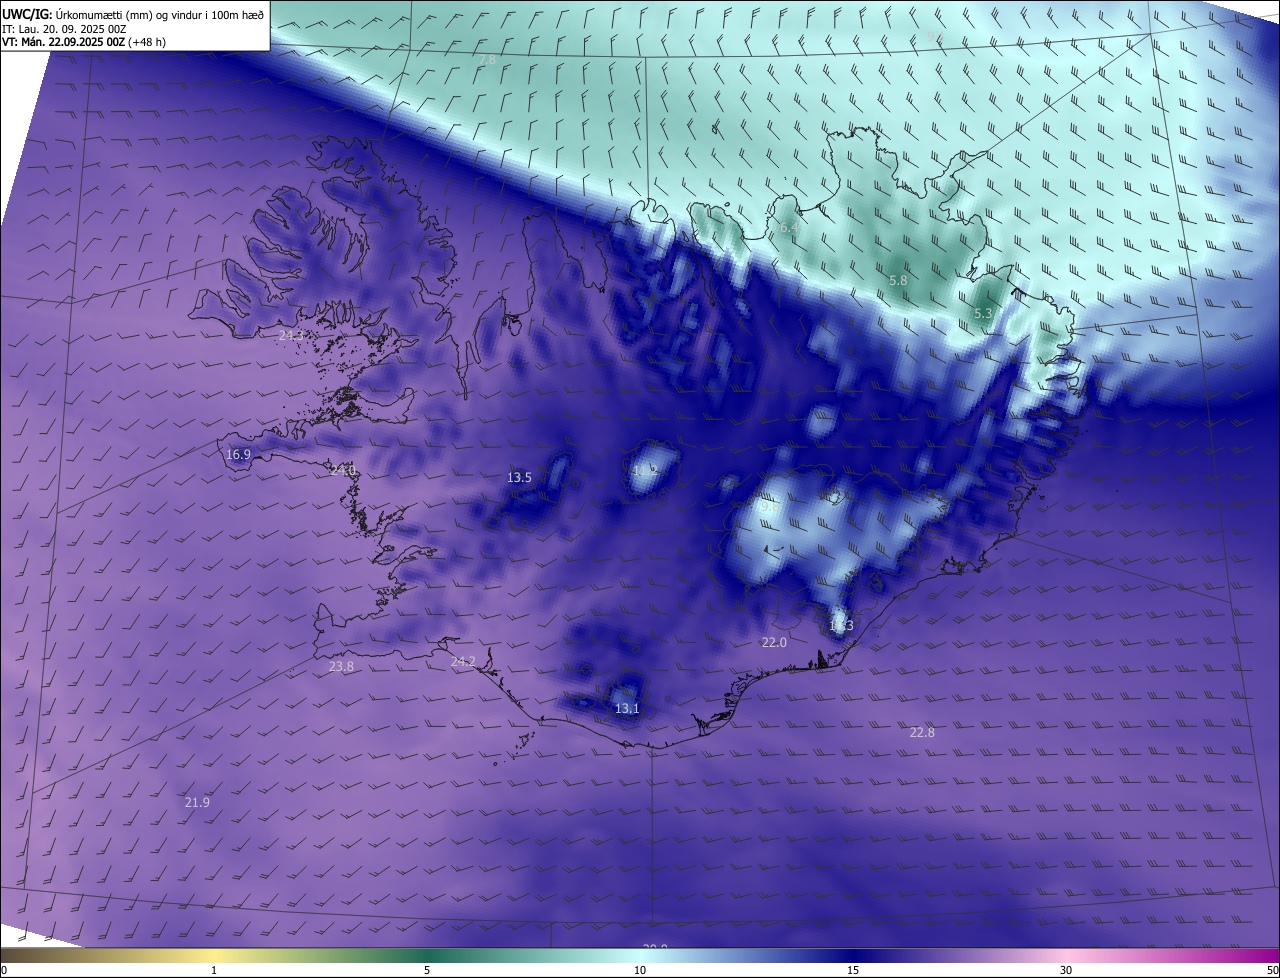Click the 22.8 value label over the ocean
This screenshot has width=1280, height=978.
922,733
